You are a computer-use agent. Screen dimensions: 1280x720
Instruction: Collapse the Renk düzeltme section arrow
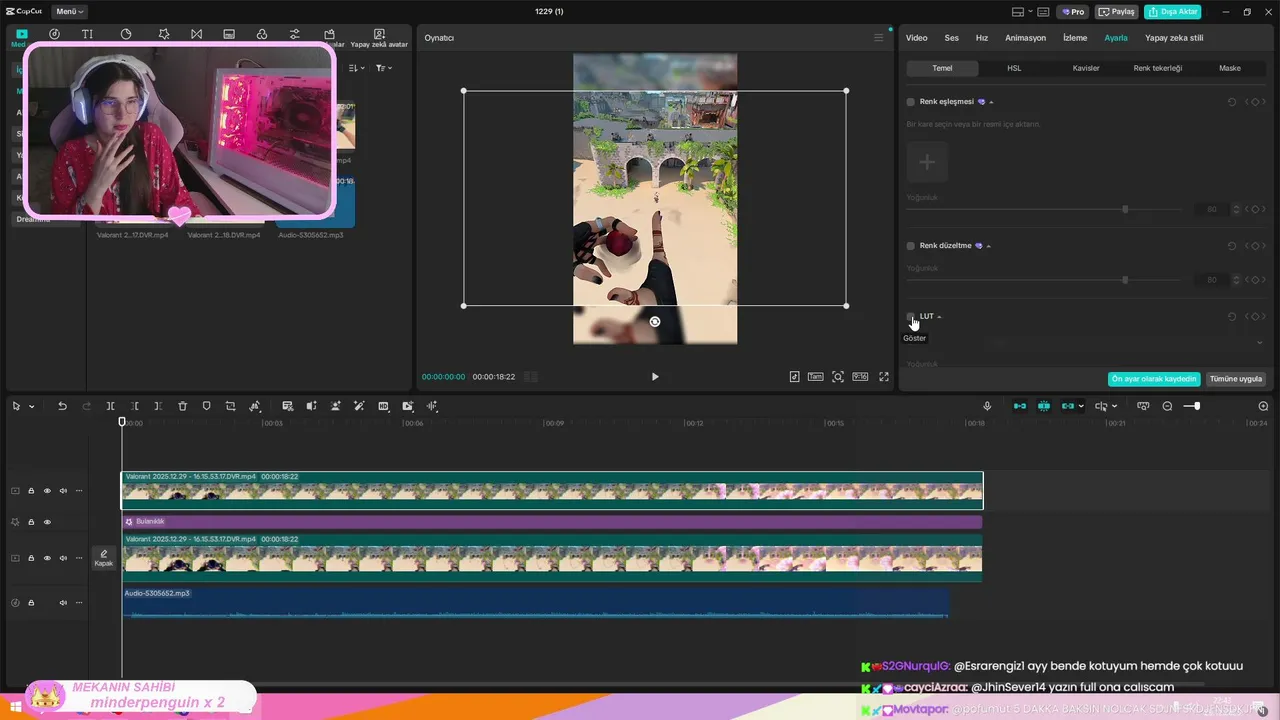point(989,246)
